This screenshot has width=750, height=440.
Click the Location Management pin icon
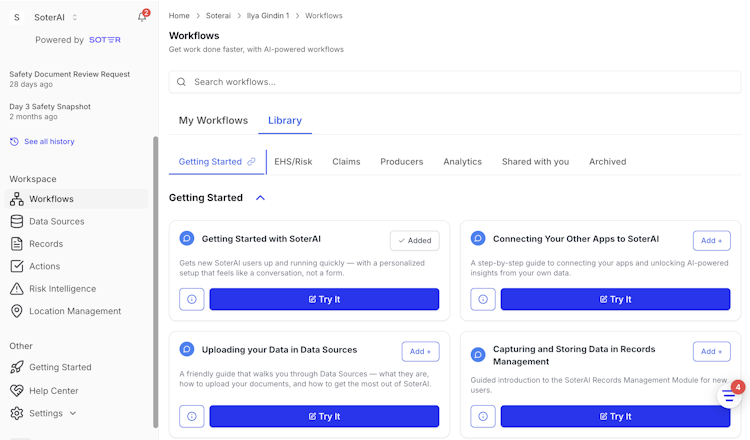coord(17,311)
